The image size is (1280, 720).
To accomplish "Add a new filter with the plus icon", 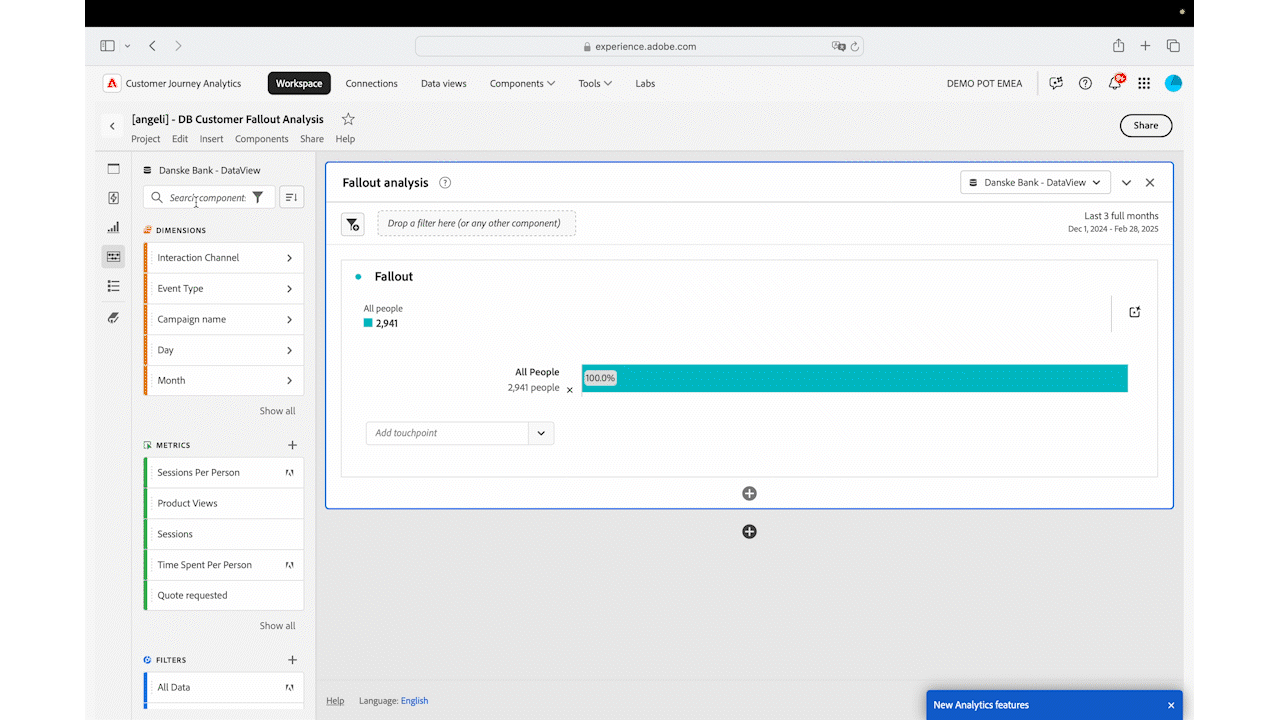I will [x=293, y=660].
